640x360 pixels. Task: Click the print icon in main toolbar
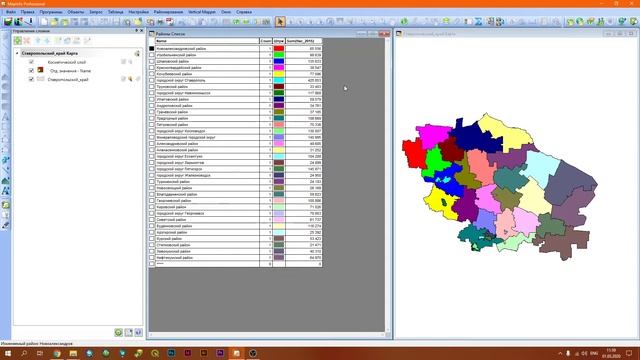click(x=160, y=22)
